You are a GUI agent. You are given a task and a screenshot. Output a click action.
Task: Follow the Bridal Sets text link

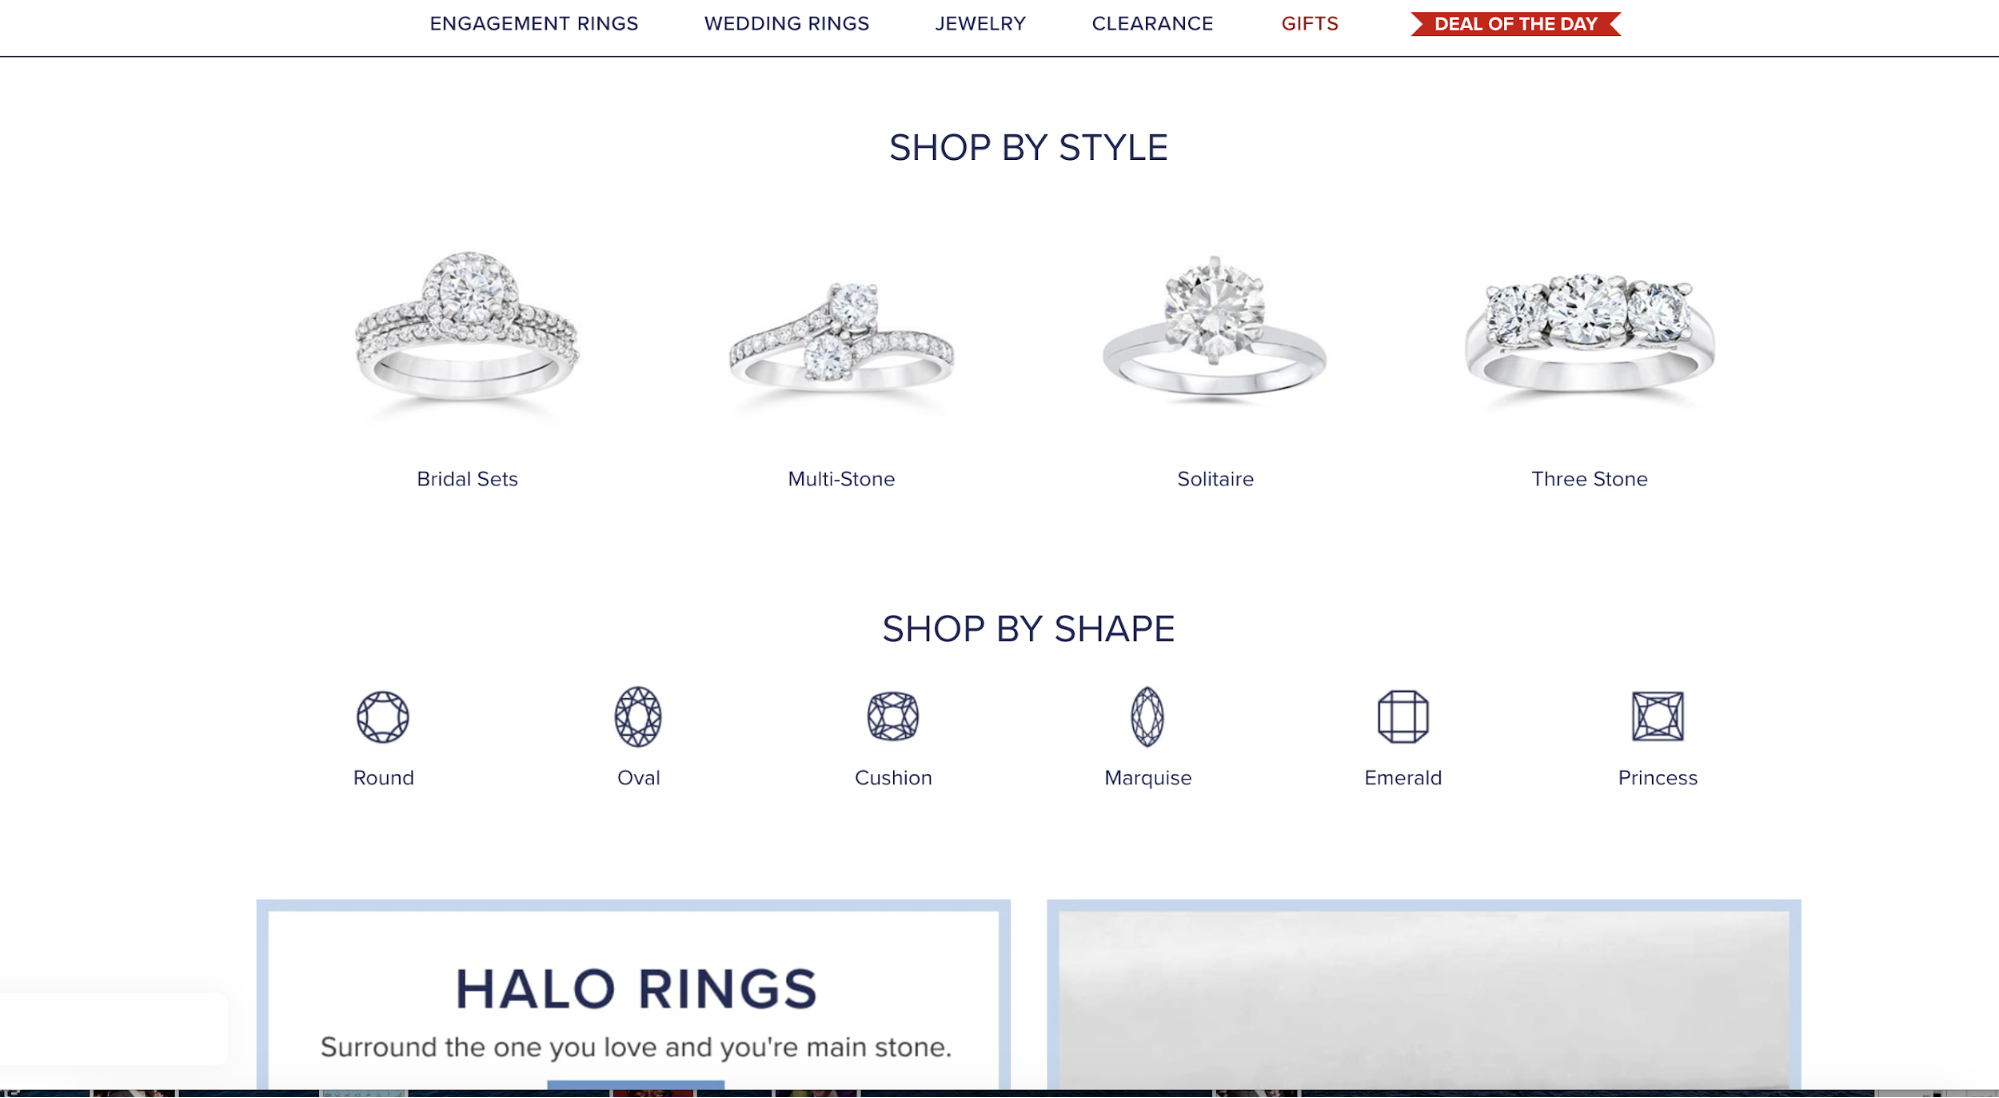tap(467, 479)
